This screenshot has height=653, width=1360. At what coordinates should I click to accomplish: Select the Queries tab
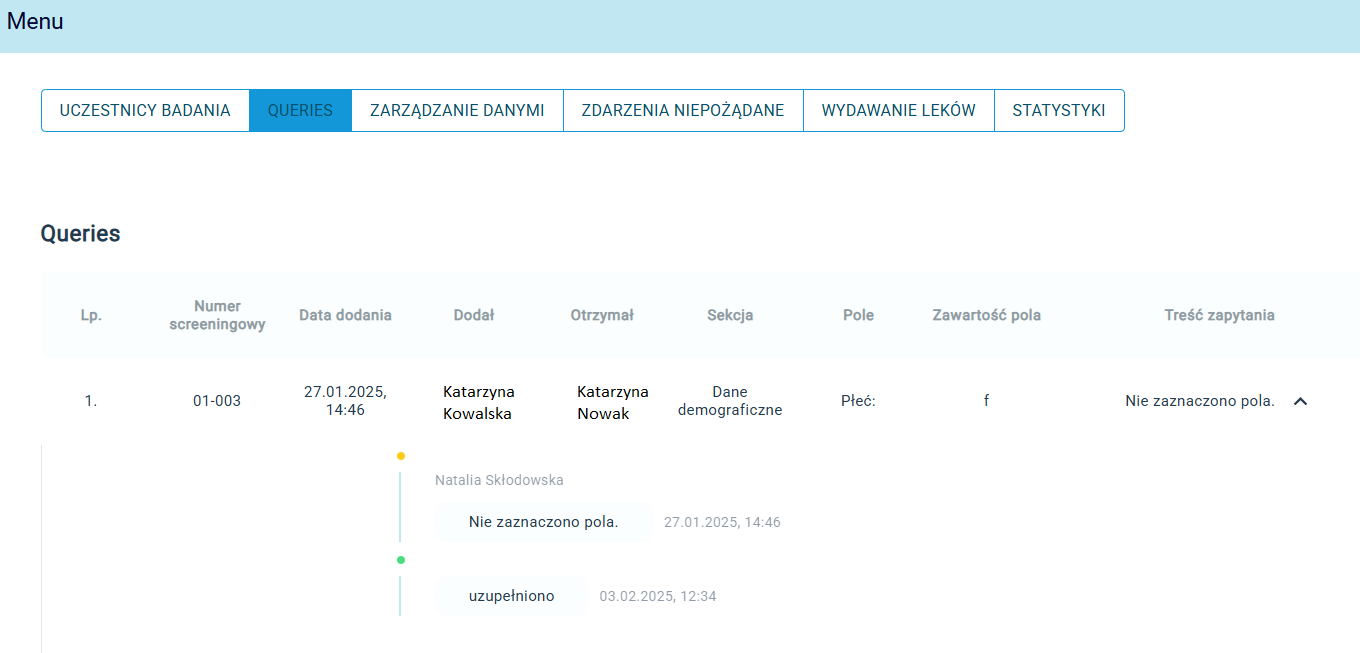click(300, 110)
